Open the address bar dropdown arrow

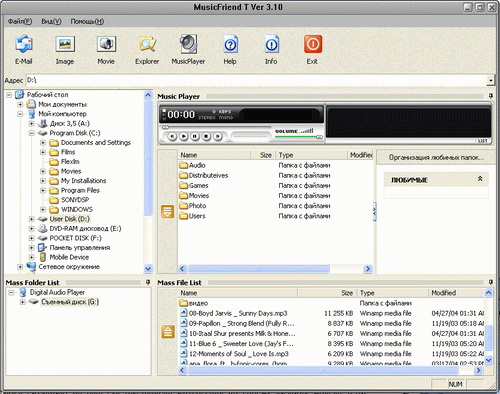(490, 80)
